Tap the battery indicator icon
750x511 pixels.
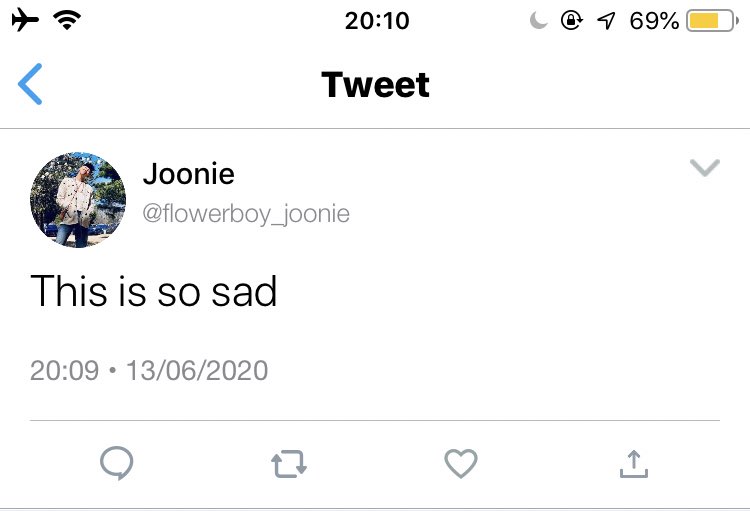coord(712,21)
